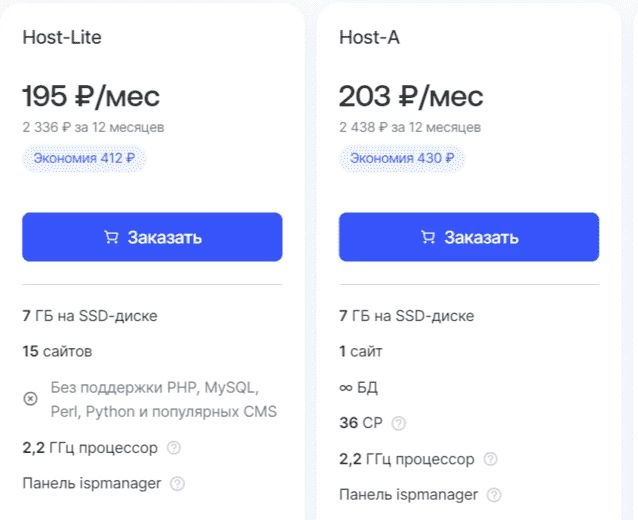Click crossed circle icon by PHP support note

pyautogui.click(x=31, y=399)
